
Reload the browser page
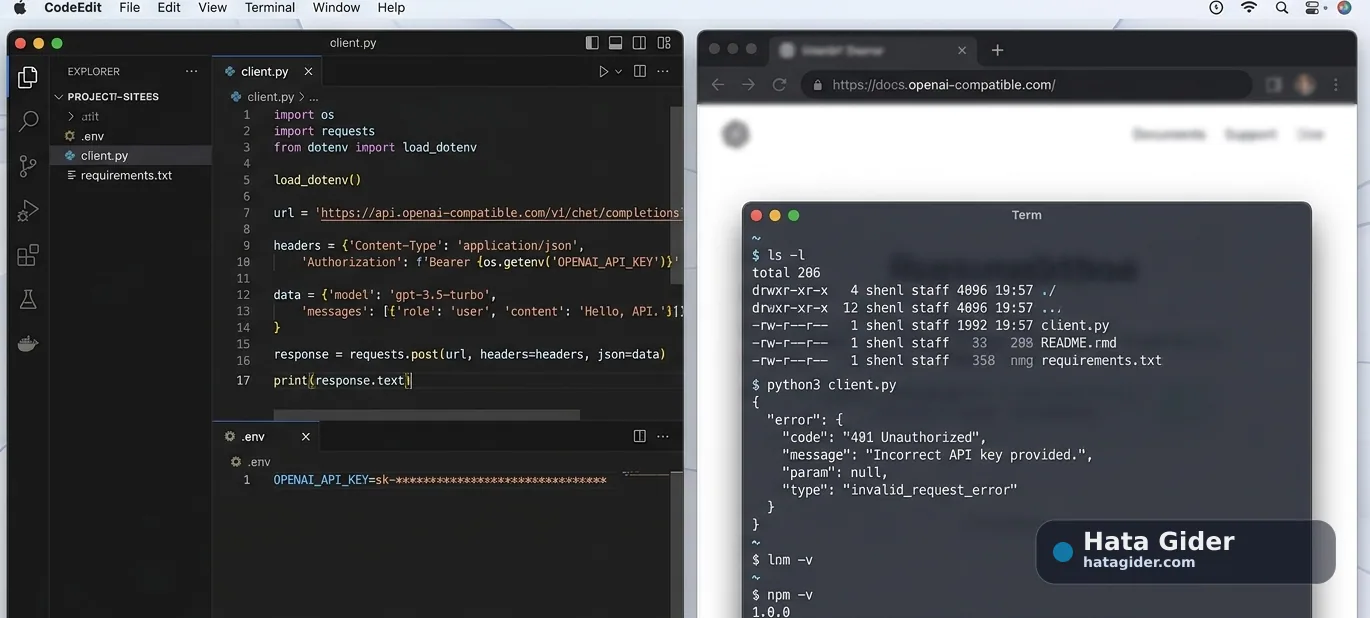click(x=780, y=85)
